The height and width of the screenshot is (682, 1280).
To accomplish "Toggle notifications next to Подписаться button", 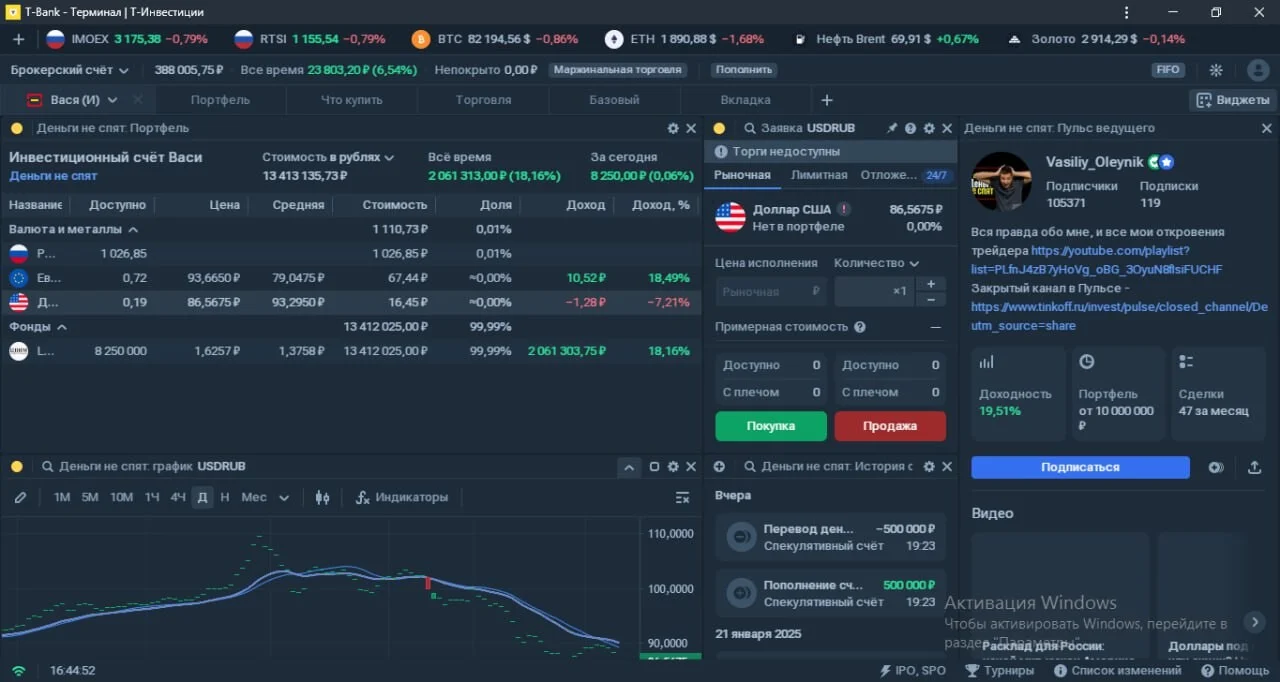I will [1216, 467].
